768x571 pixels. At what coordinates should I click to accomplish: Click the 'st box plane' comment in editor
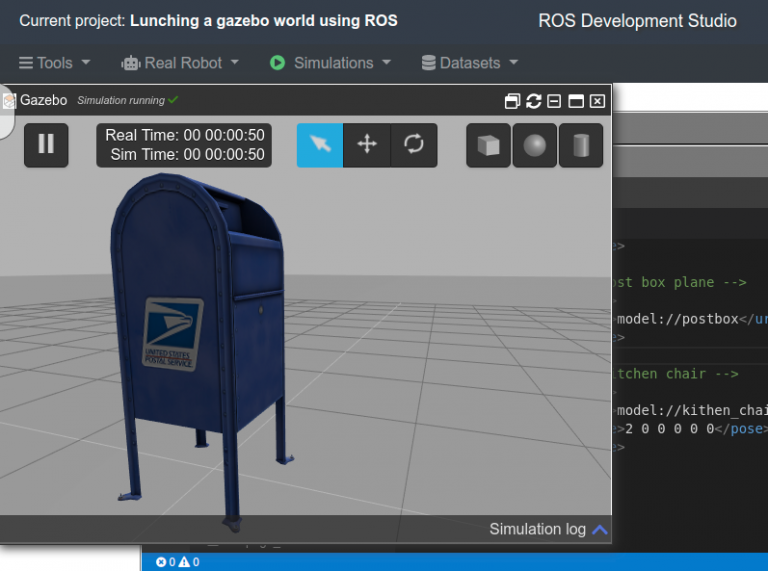pyautogui.click(x=680, y=283)
